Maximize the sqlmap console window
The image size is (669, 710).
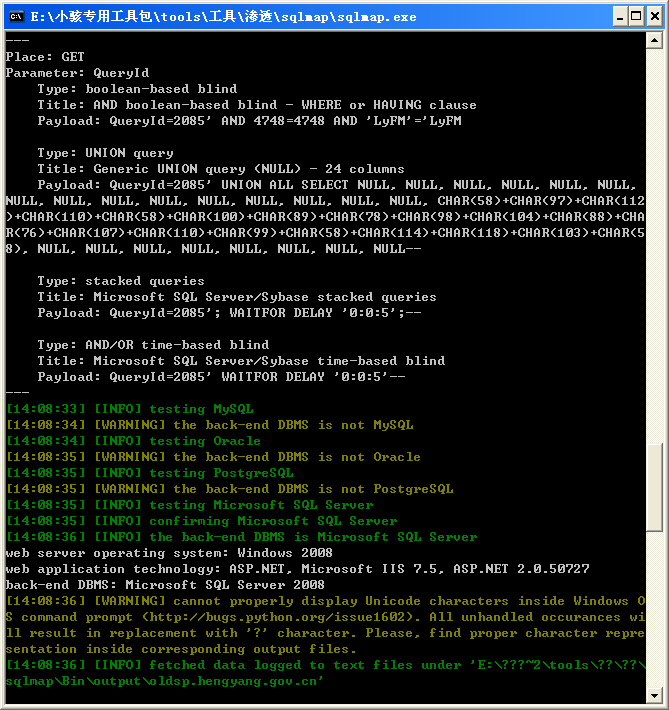pos(636,17)
